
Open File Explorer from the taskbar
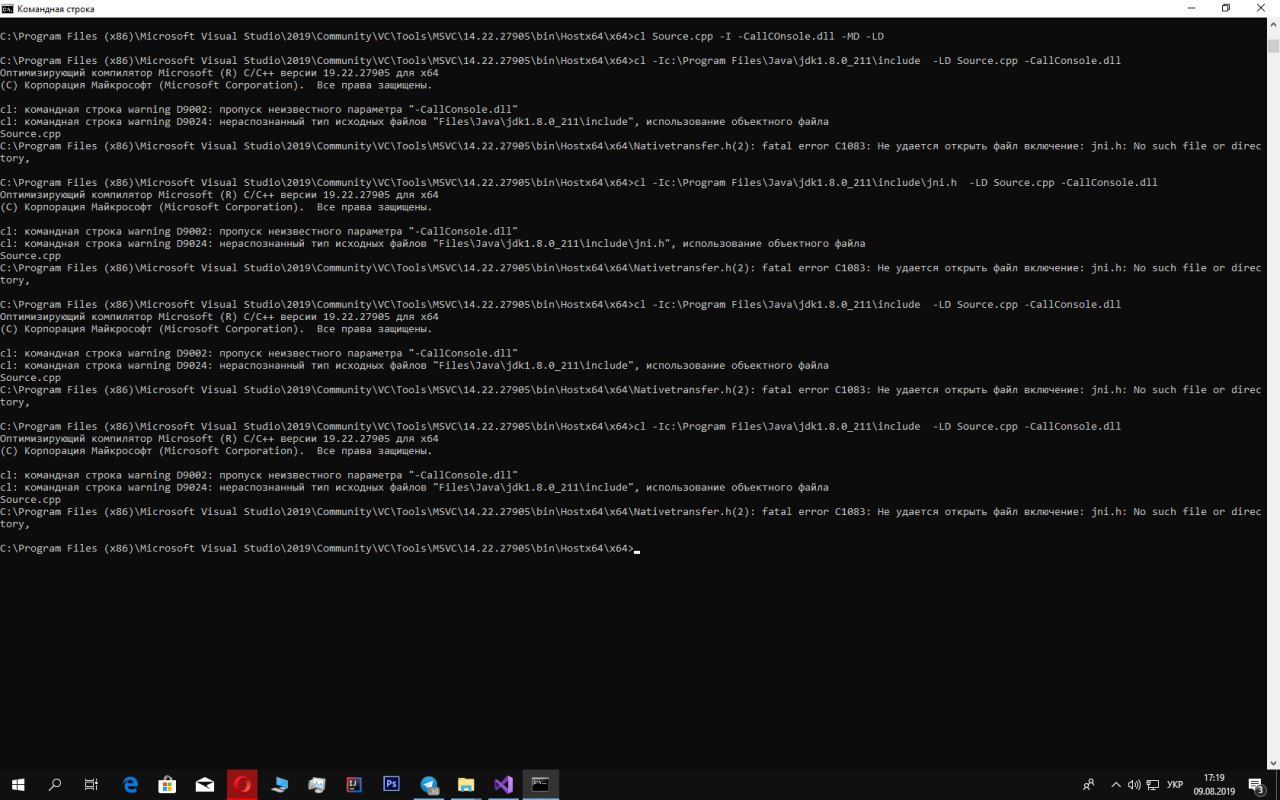(466, 785)
